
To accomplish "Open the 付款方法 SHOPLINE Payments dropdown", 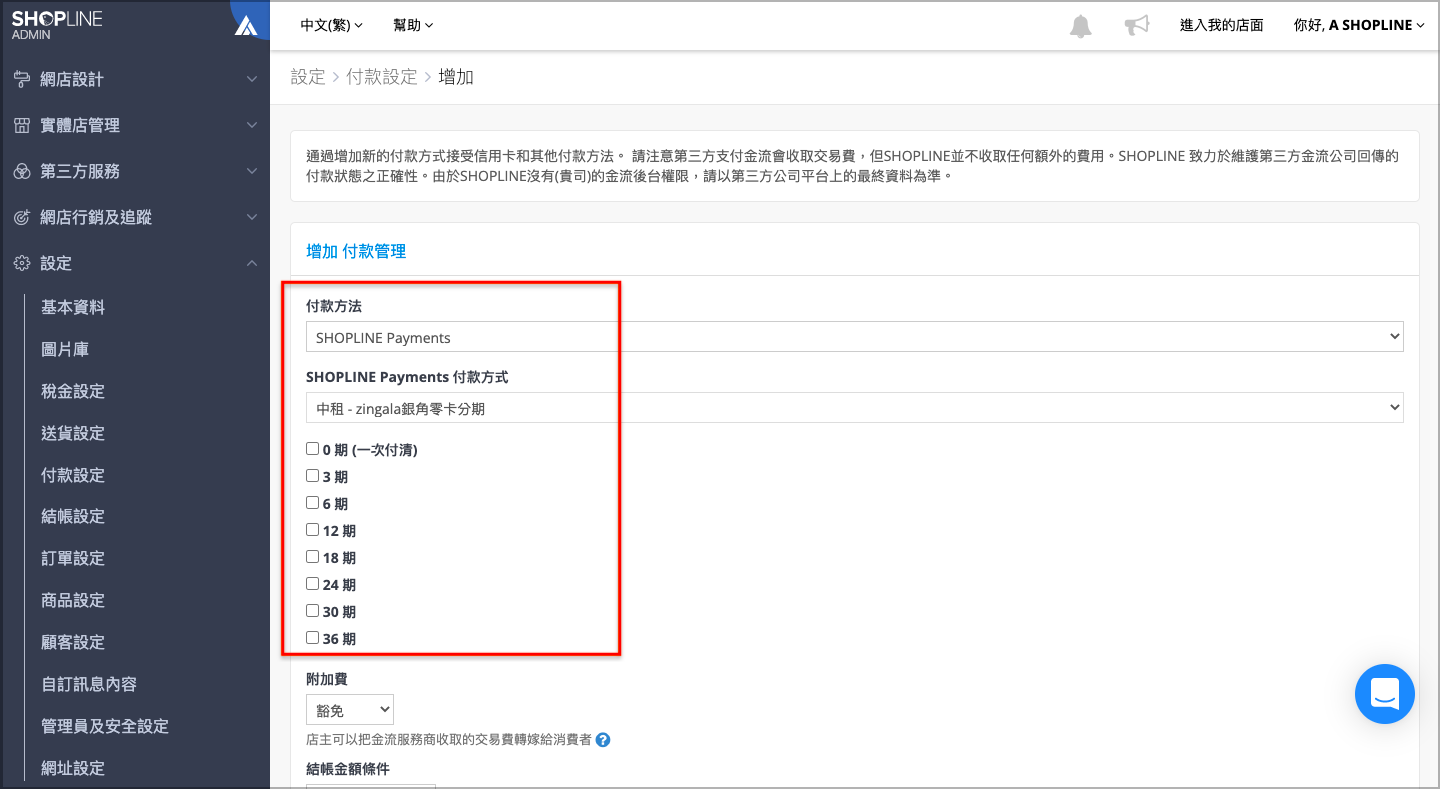I will click(x=852, y=336).
